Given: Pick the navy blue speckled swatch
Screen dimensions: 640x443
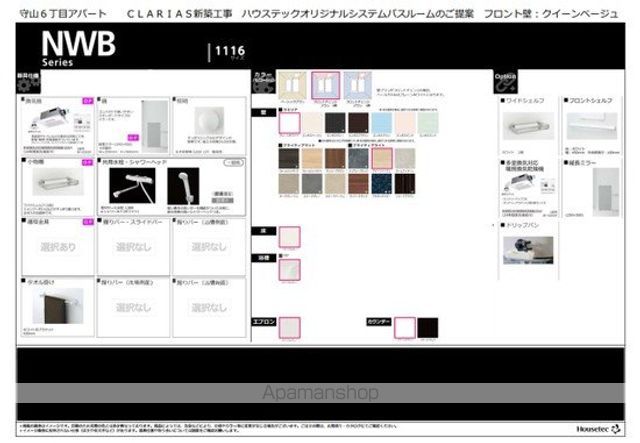Looking at the screenshot, I should pos(382,184).
